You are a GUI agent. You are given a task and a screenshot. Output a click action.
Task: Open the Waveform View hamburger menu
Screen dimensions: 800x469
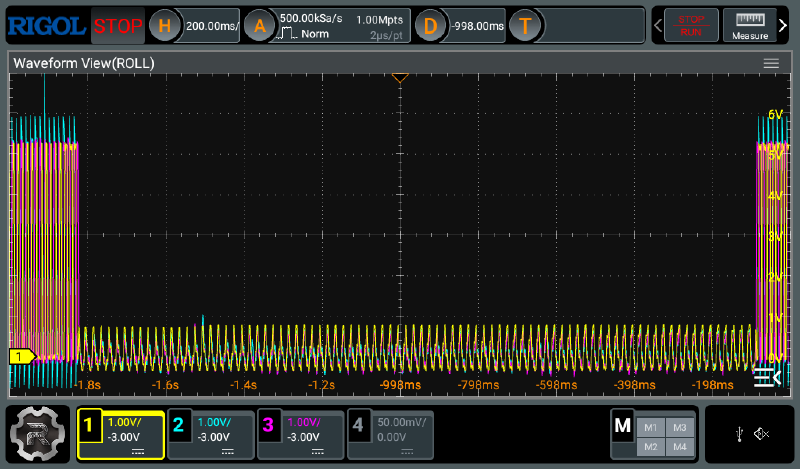(771, 63)
